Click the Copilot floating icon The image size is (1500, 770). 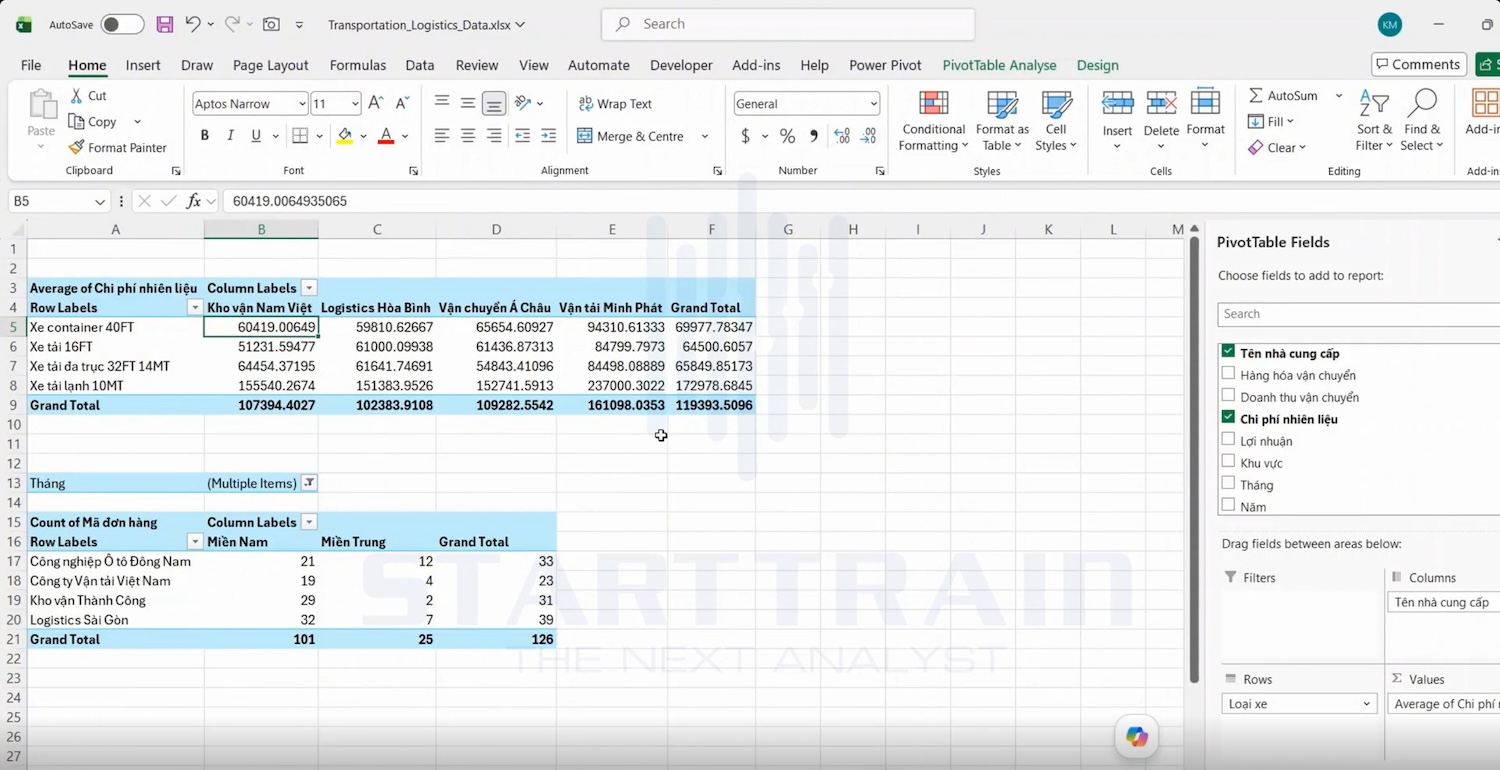click(1137, 737)
